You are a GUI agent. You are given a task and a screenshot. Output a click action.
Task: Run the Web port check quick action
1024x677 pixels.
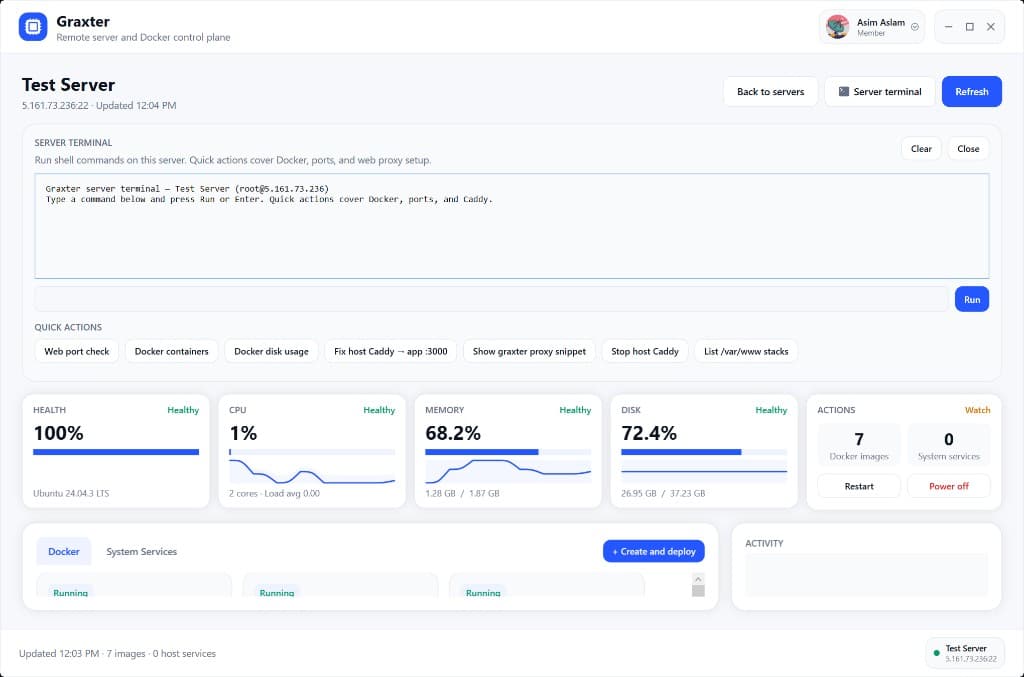(76, 351)
